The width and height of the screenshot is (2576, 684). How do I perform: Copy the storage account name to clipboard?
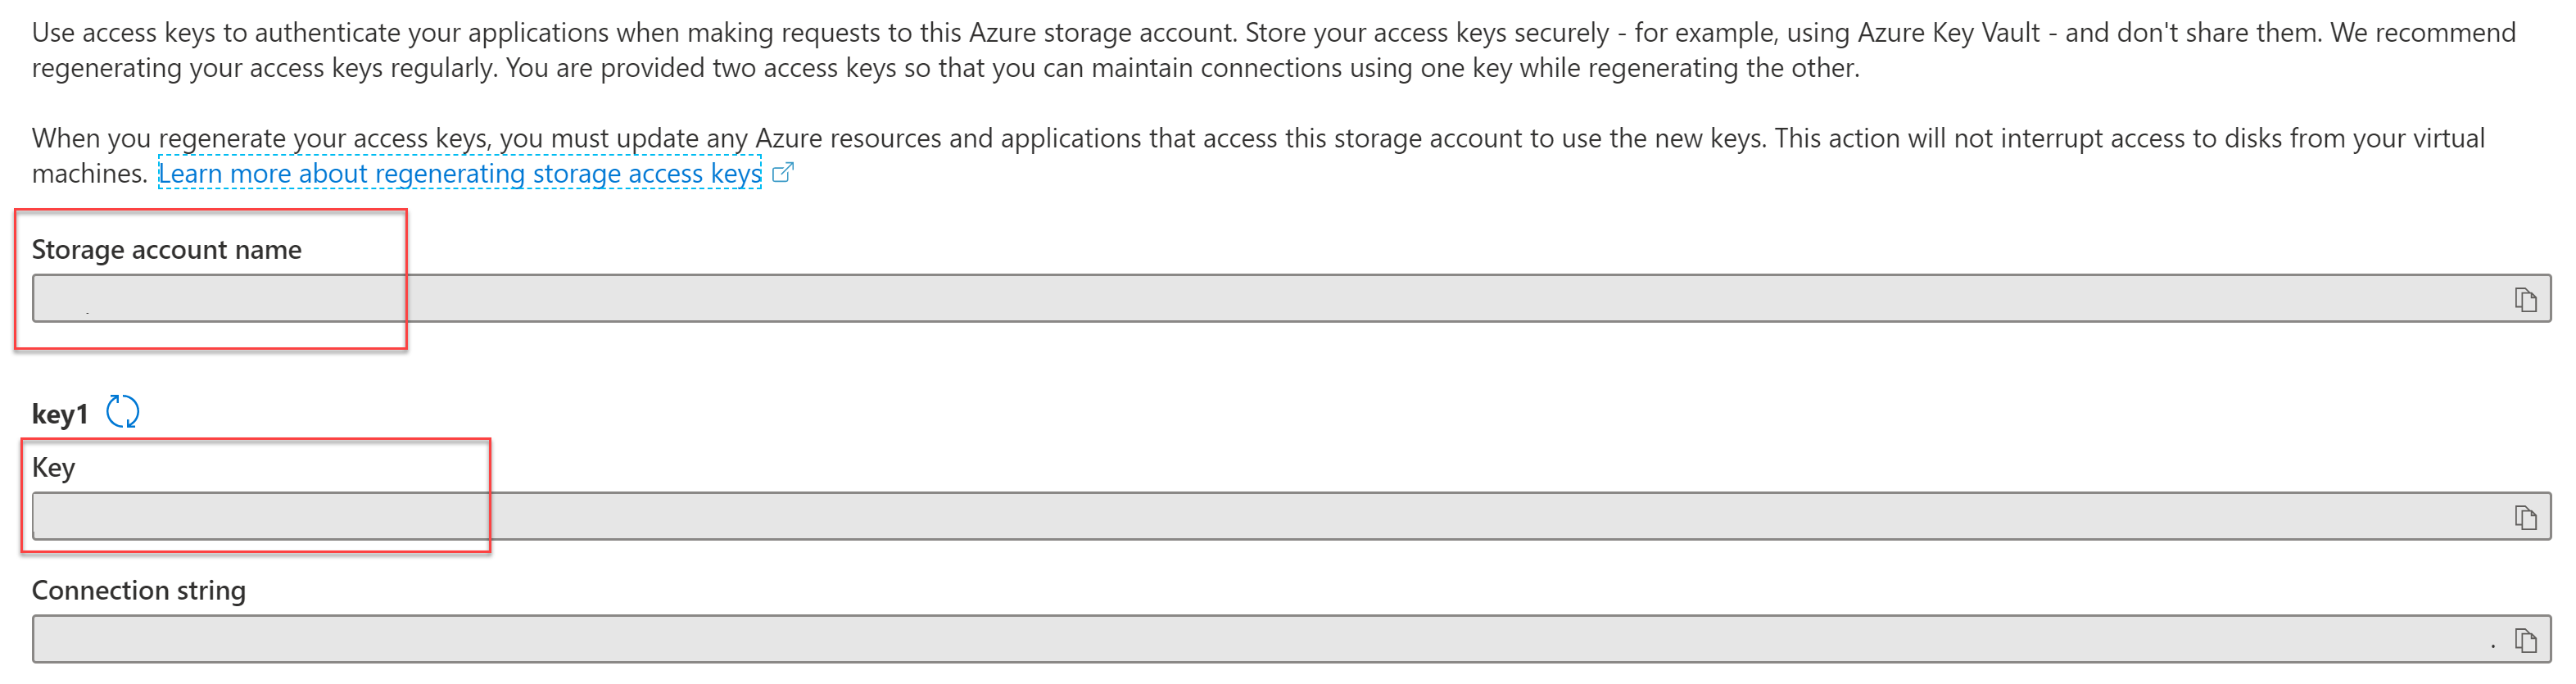click(x=2525, y=300)
